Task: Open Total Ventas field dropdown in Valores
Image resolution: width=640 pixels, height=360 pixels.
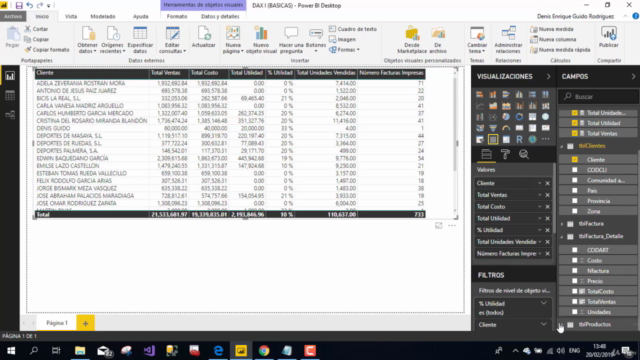Action: click(x=540, y=195)
